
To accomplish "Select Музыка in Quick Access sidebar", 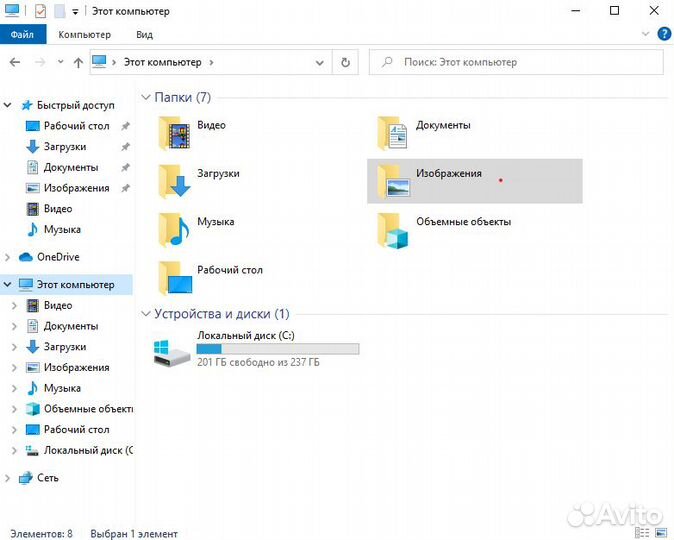I will (62, 230).
